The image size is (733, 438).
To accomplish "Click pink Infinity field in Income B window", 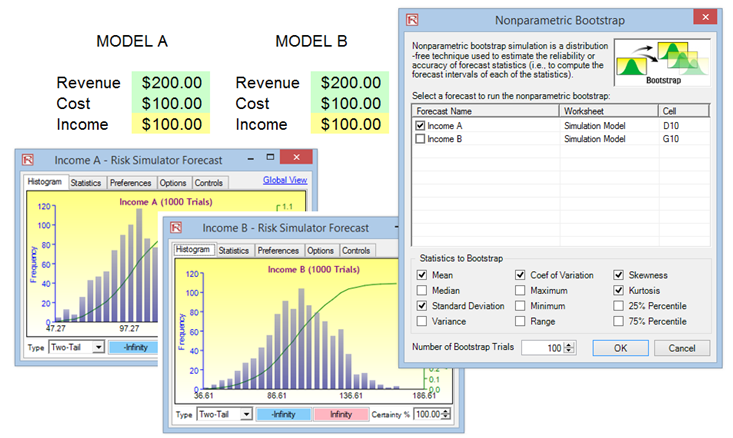I will tap(341, 414).
